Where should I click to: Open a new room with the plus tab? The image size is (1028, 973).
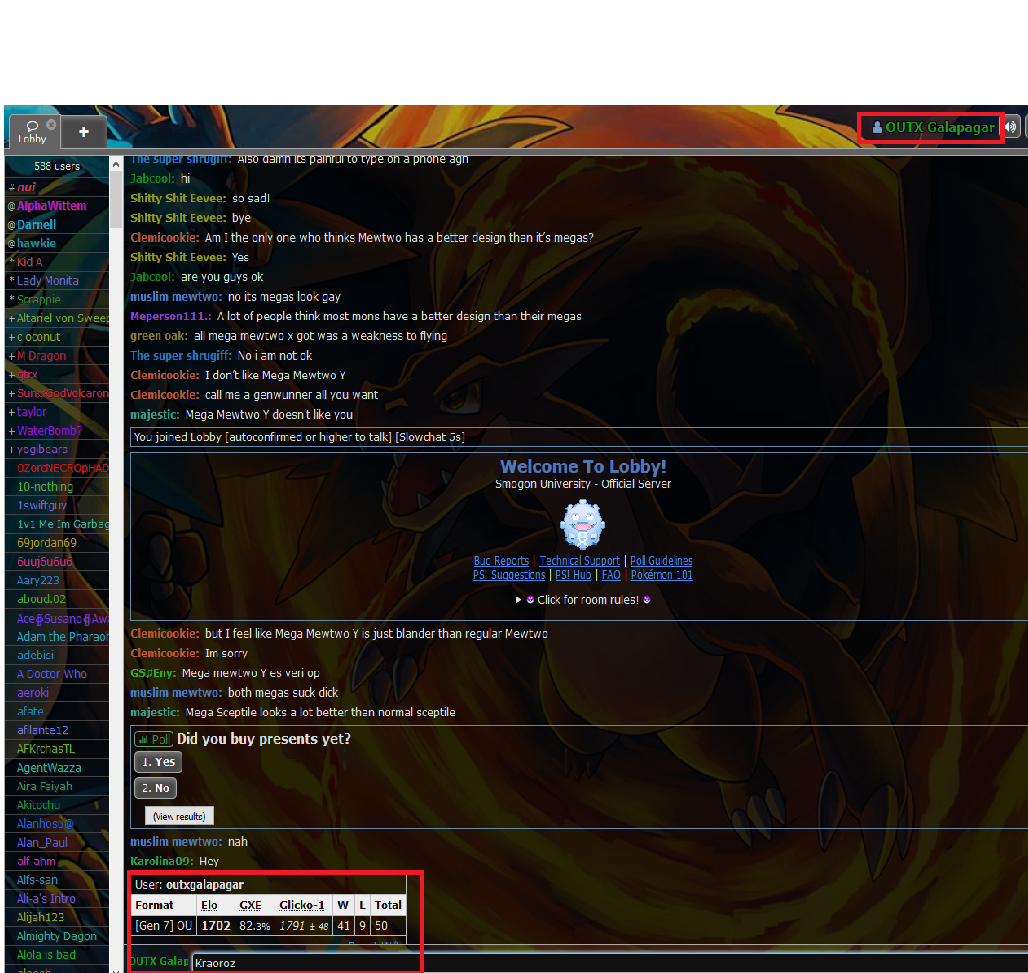point(84,132)
